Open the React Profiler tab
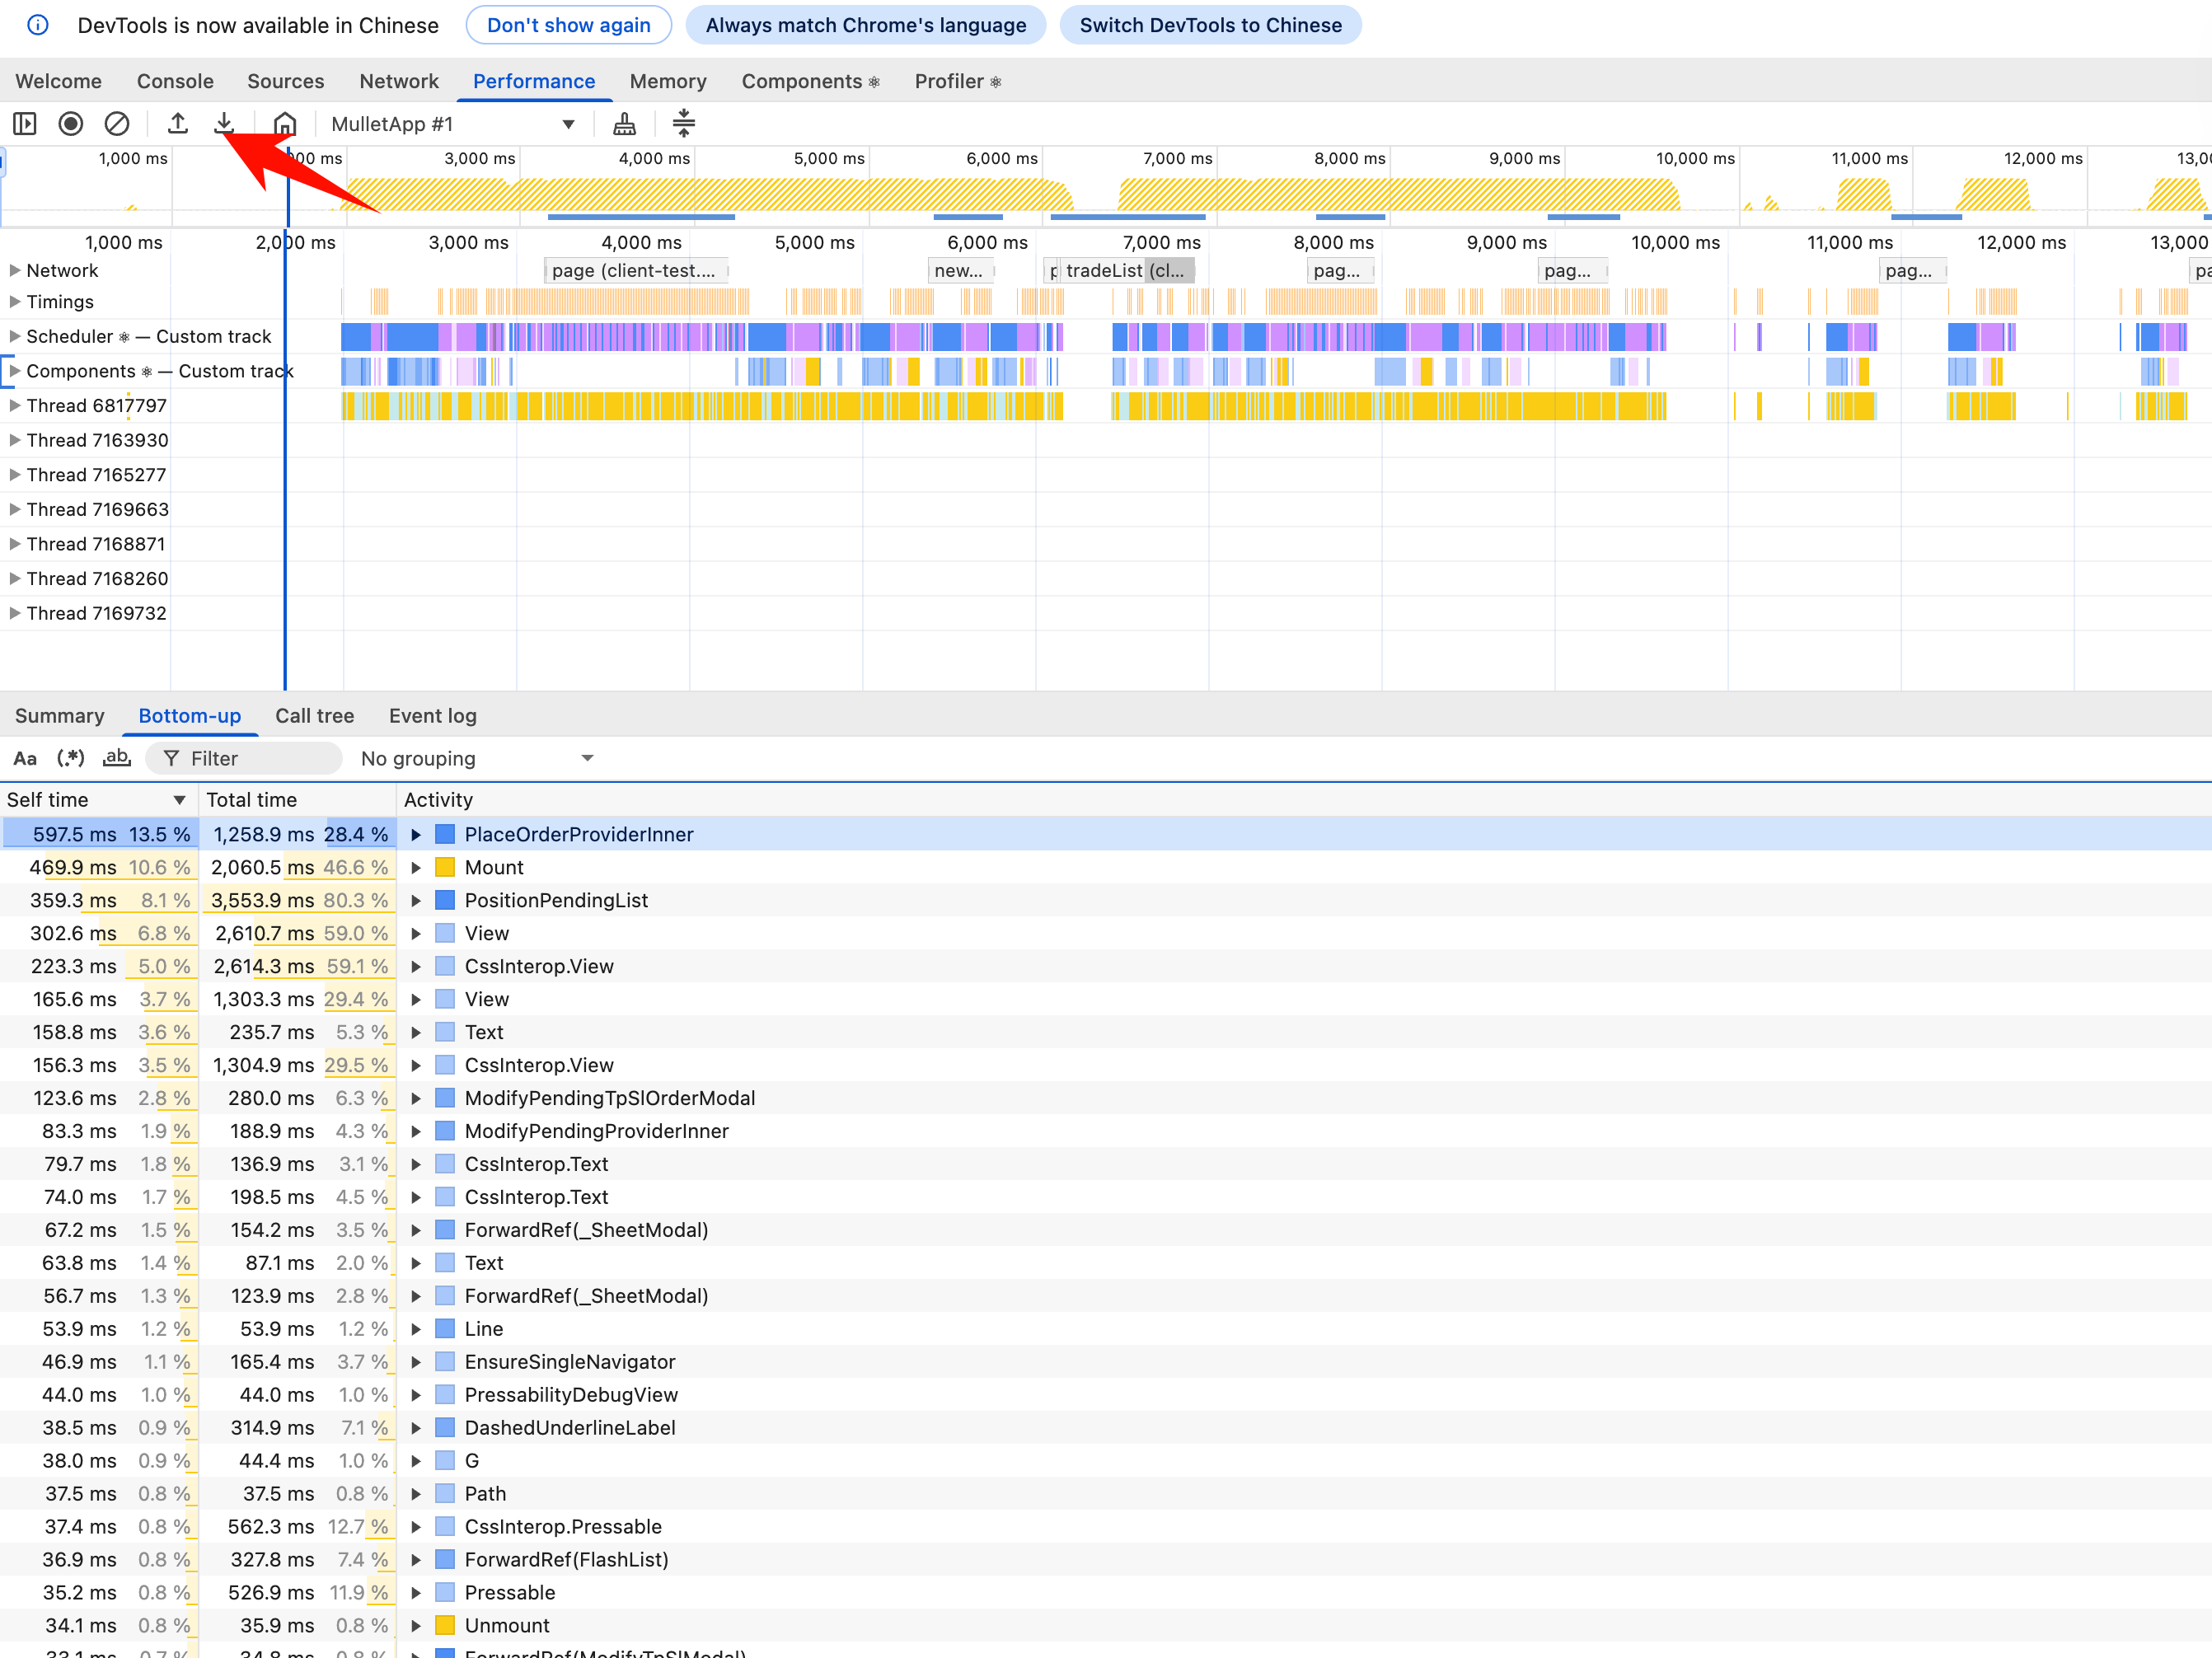 point(958,81)
